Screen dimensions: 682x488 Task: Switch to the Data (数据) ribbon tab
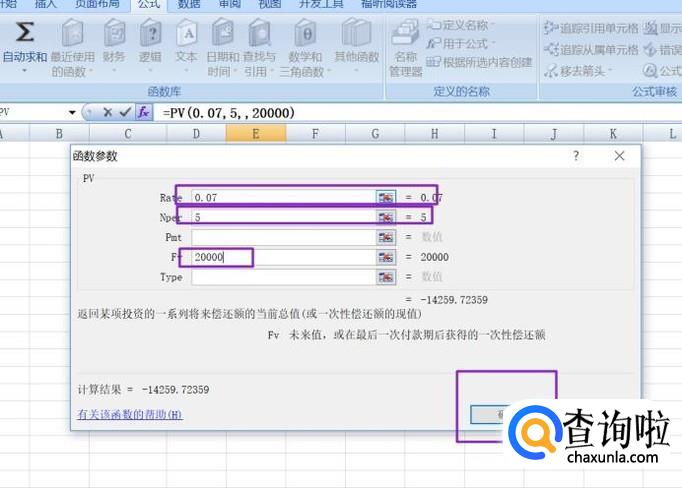pos(189,4)
